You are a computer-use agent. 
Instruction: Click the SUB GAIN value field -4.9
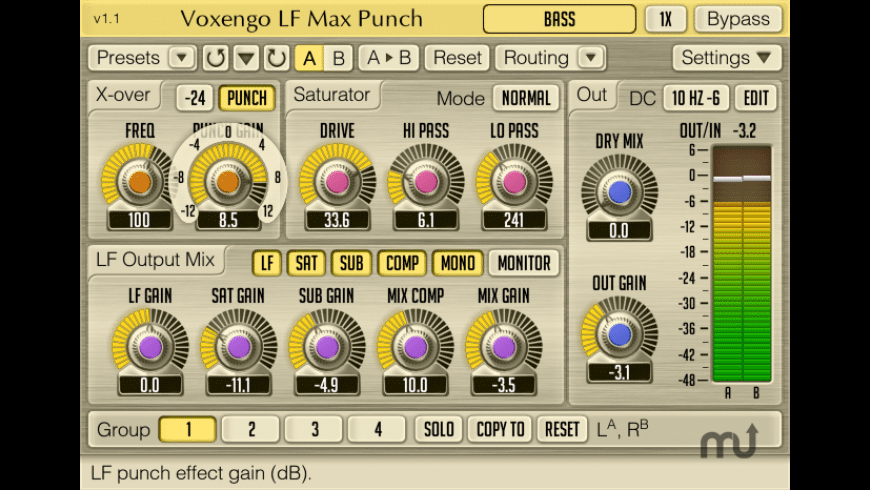[x=327, y=385]
